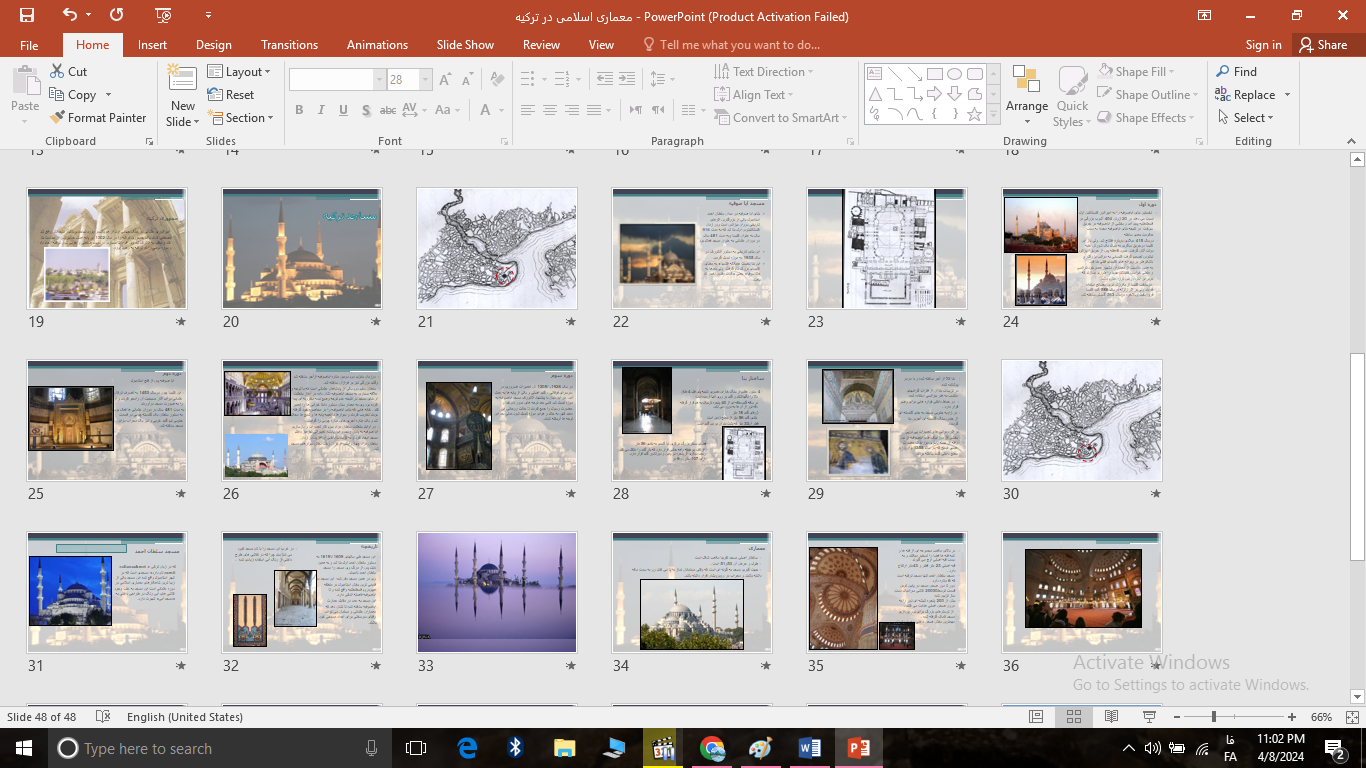Click the Sign in link

coord(1263,45)
